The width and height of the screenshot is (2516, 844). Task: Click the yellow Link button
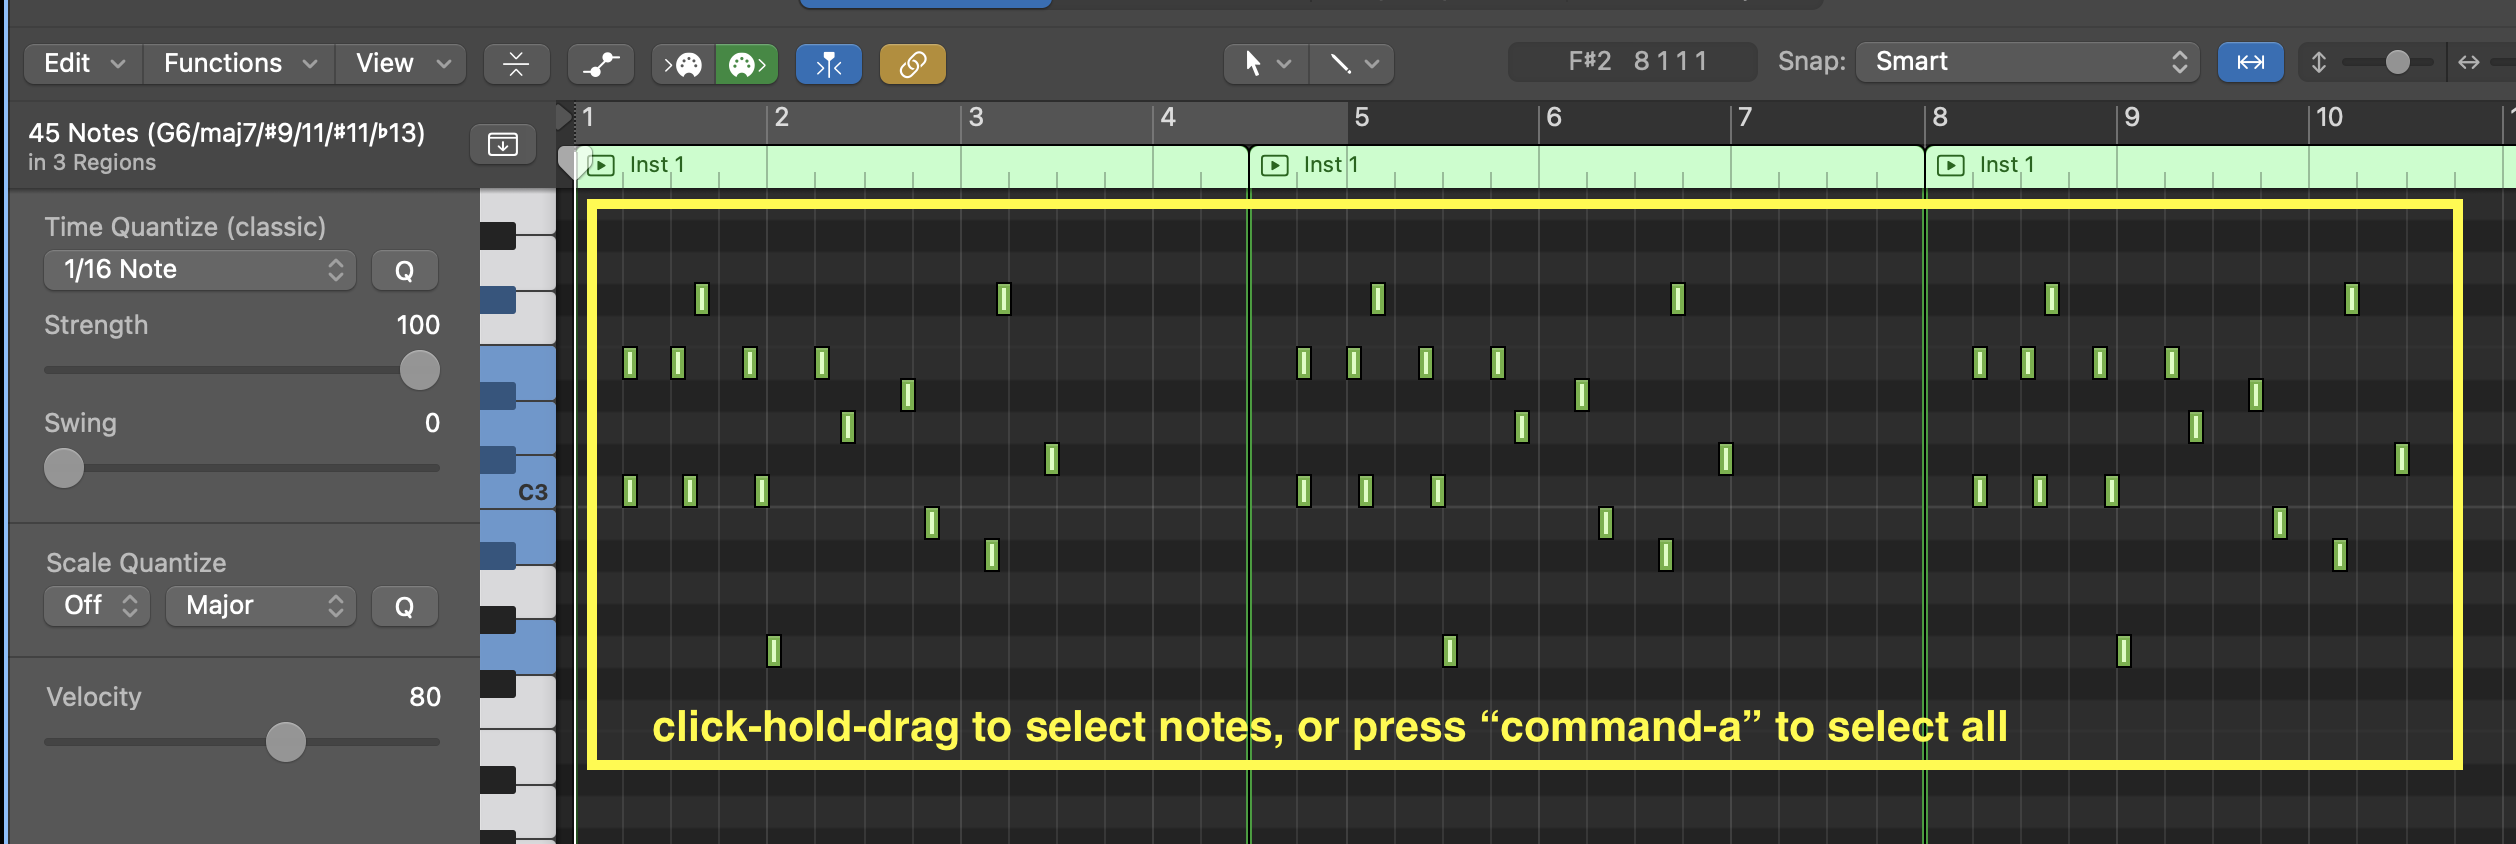click(x=912, y=64)
